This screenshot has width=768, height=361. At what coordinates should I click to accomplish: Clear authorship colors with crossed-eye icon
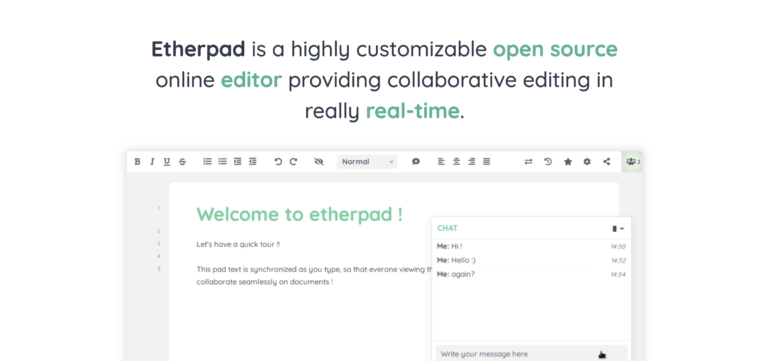pos(319,162)
